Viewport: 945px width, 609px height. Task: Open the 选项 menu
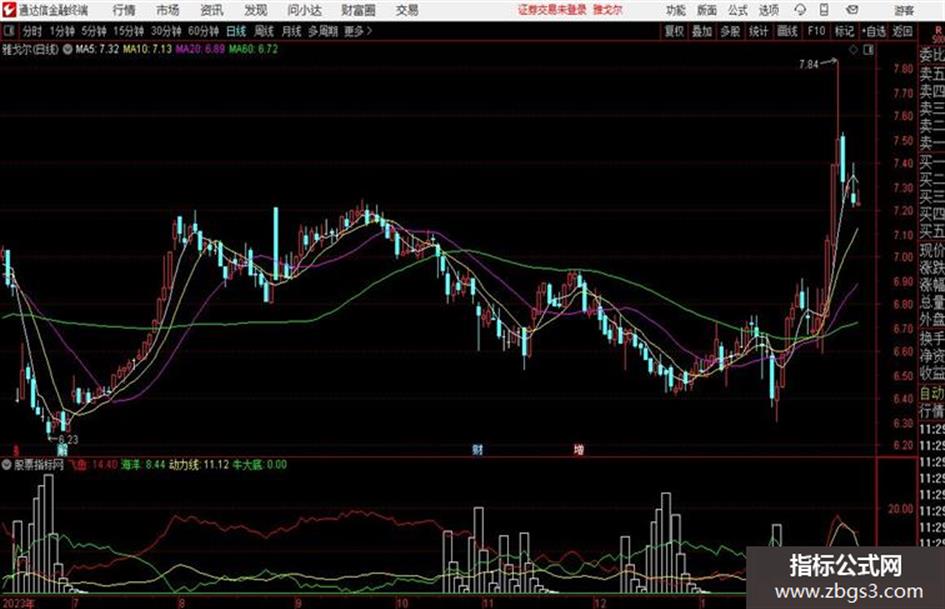tap(769, 10)
